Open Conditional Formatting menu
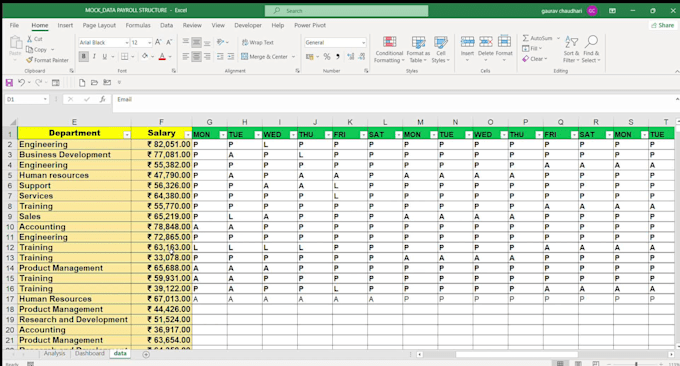 click(389, 49)
